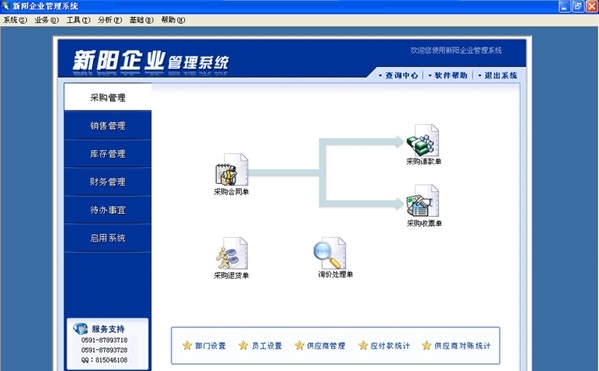The width and height of the screenshot is (599, 371).
Task: Click the 服务支持 heading text
Action: point(108,329)
